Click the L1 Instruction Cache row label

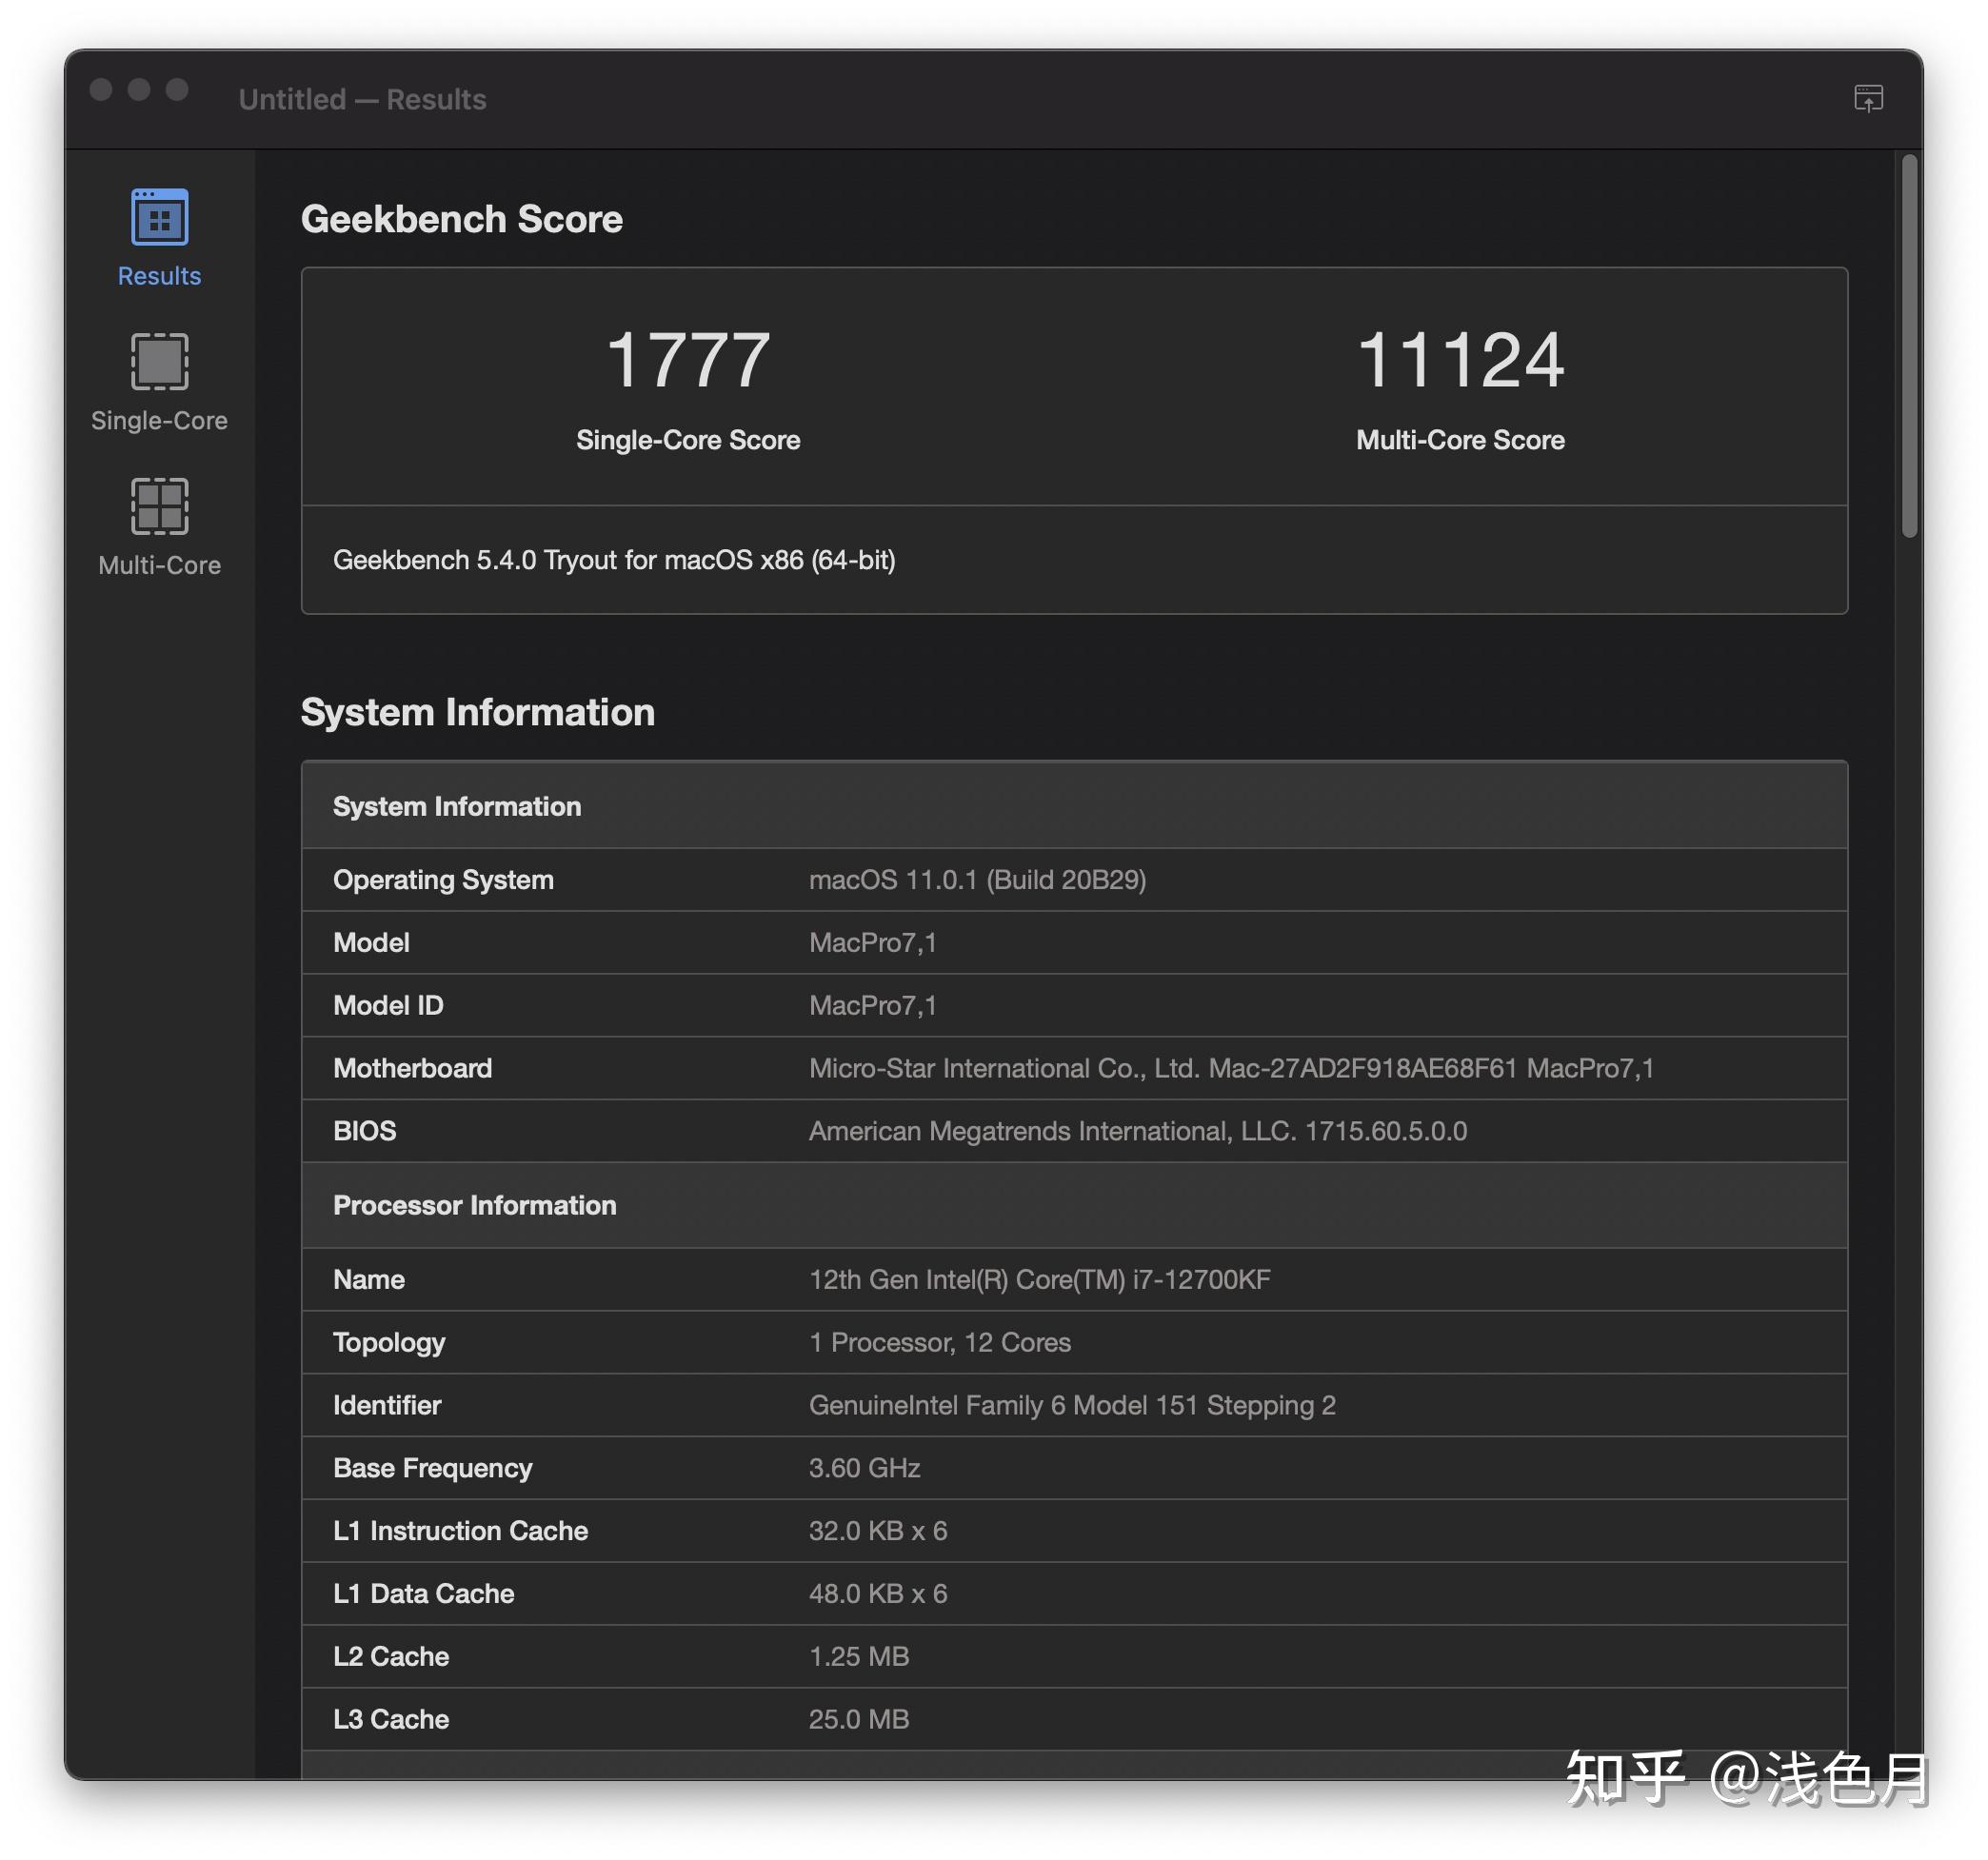pyautogui.click(x=460, y=1531)
